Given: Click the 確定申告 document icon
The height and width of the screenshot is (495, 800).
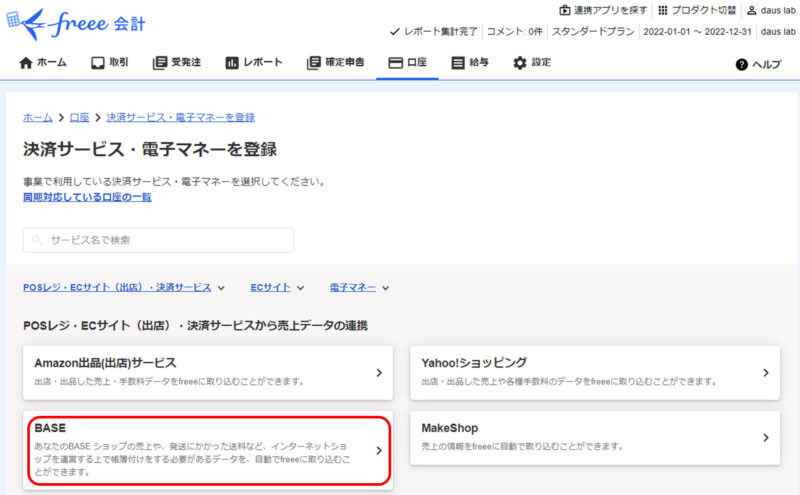Looking at the screenshot, I should click(313, 63).
